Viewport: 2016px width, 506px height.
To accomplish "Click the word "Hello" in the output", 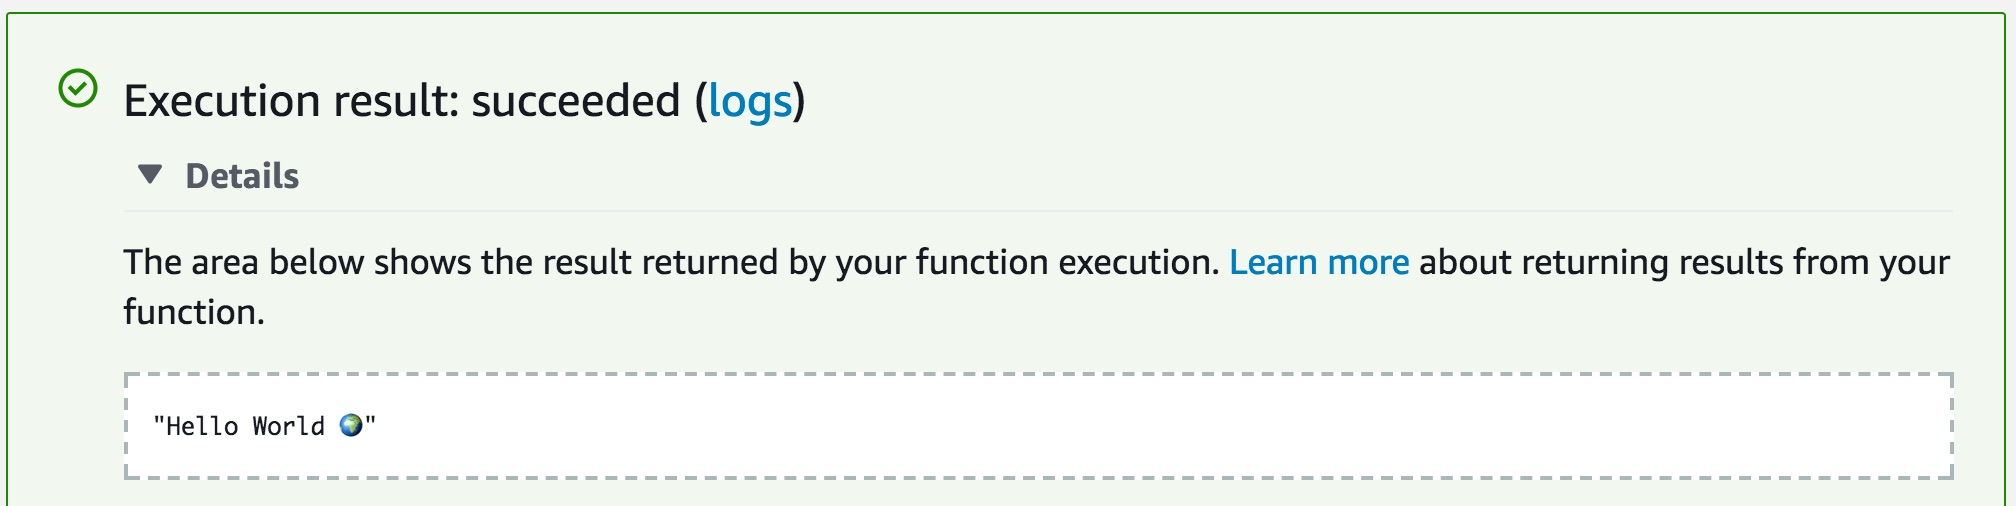I will pyautogui.click(x=202, y=427).
